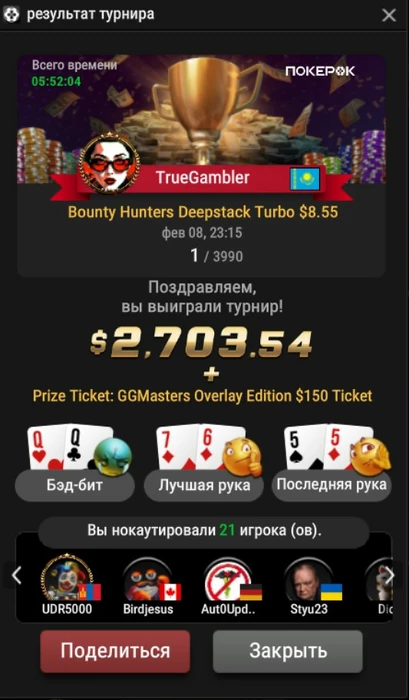The height and width of the screenshot is (700, 409).
Task: Click the thinking emoji on best hand cards
Action: tap(242, 457)
